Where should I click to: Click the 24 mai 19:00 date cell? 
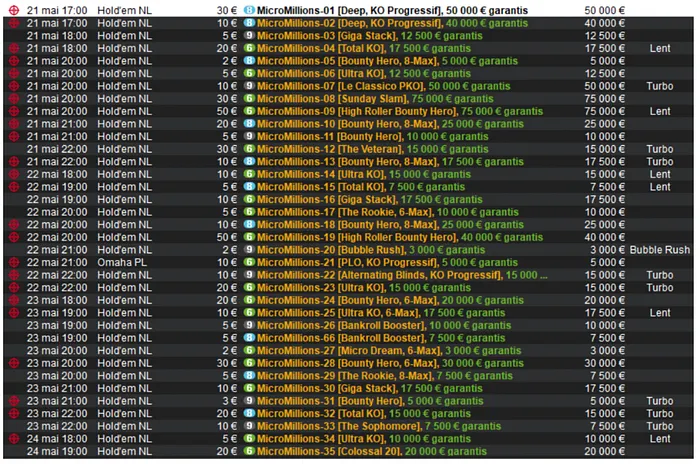coord(57,451)
